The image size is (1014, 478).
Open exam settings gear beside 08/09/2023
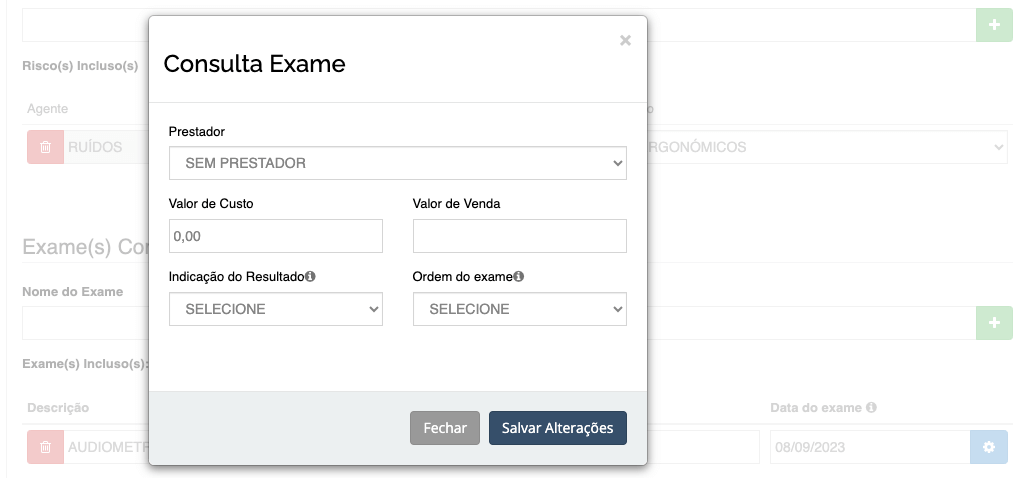989,447
